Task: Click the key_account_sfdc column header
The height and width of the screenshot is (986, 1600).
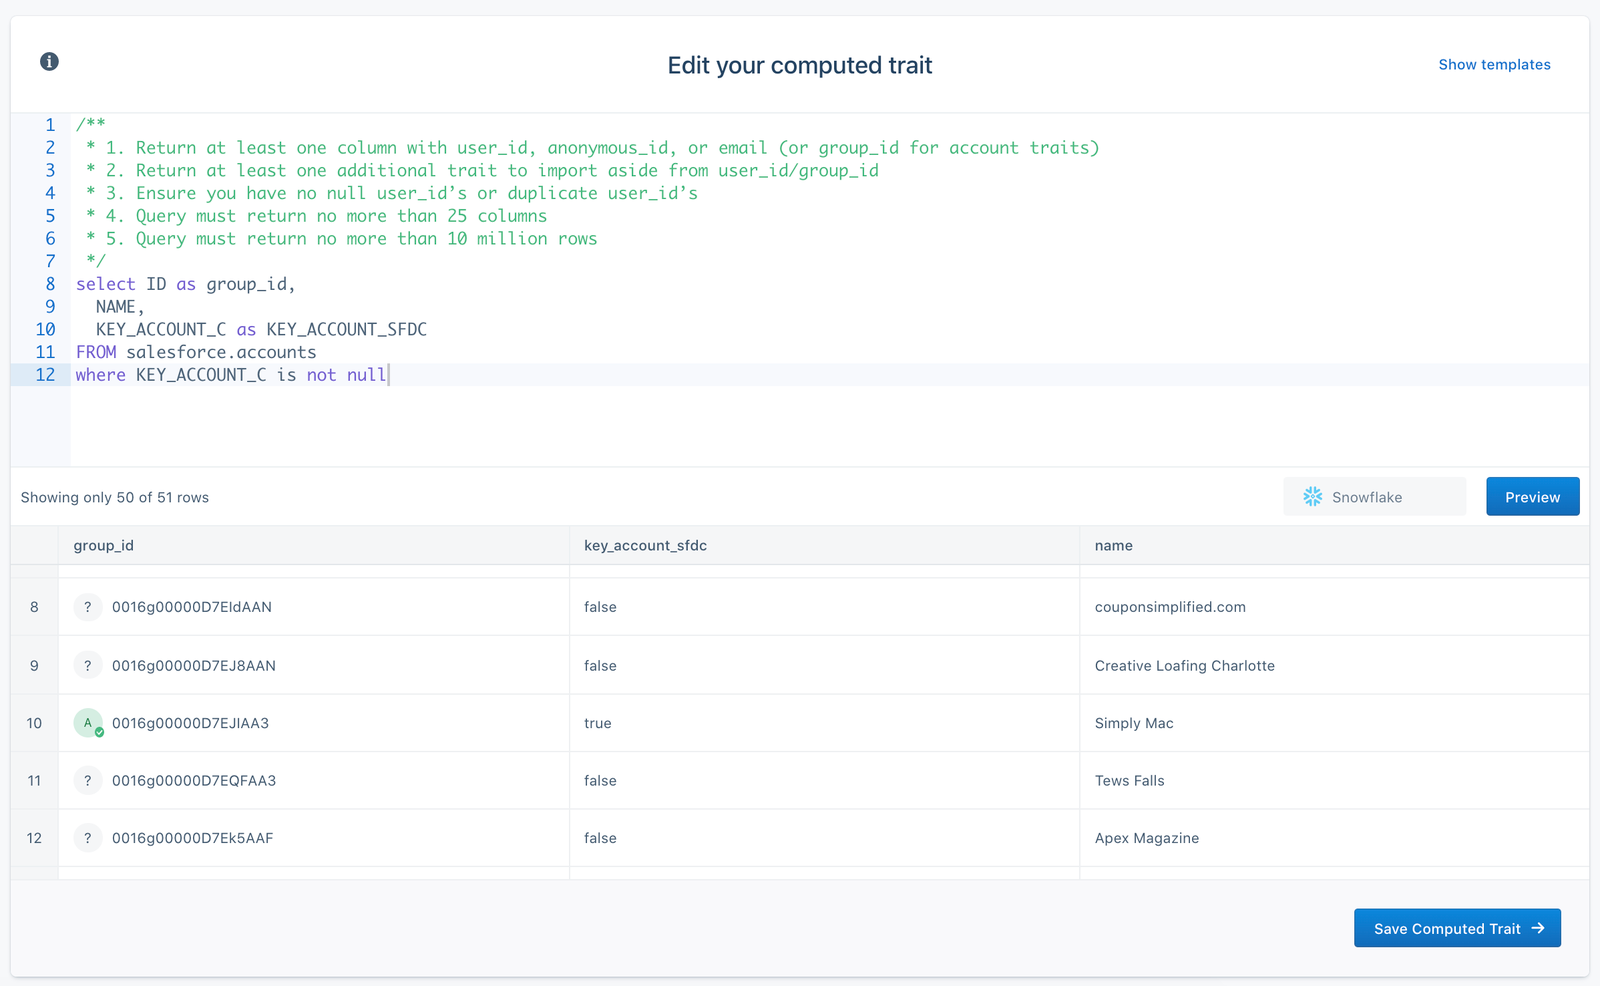Action: 645,546
